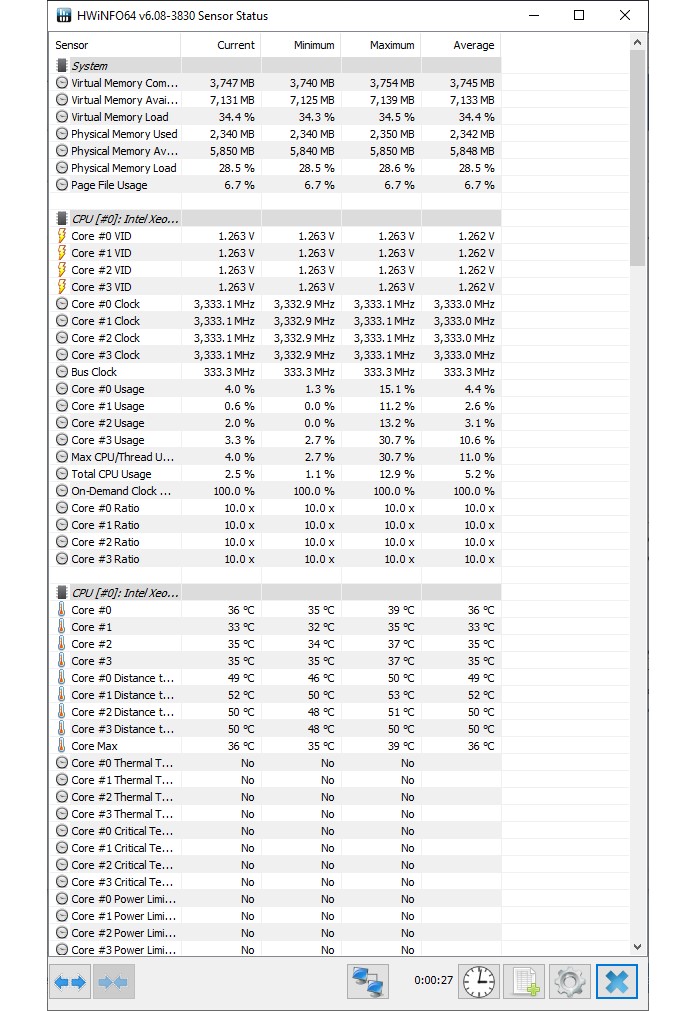The image size is (696, 1011).
Task: Close sensors with the blue X button
Action: tap(617, 981)
